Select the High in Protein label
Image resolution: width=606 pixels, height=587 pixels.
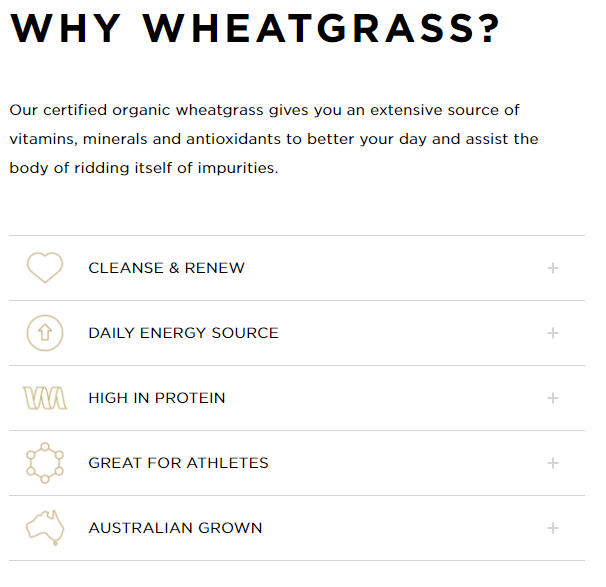click(x=157, y=398)
